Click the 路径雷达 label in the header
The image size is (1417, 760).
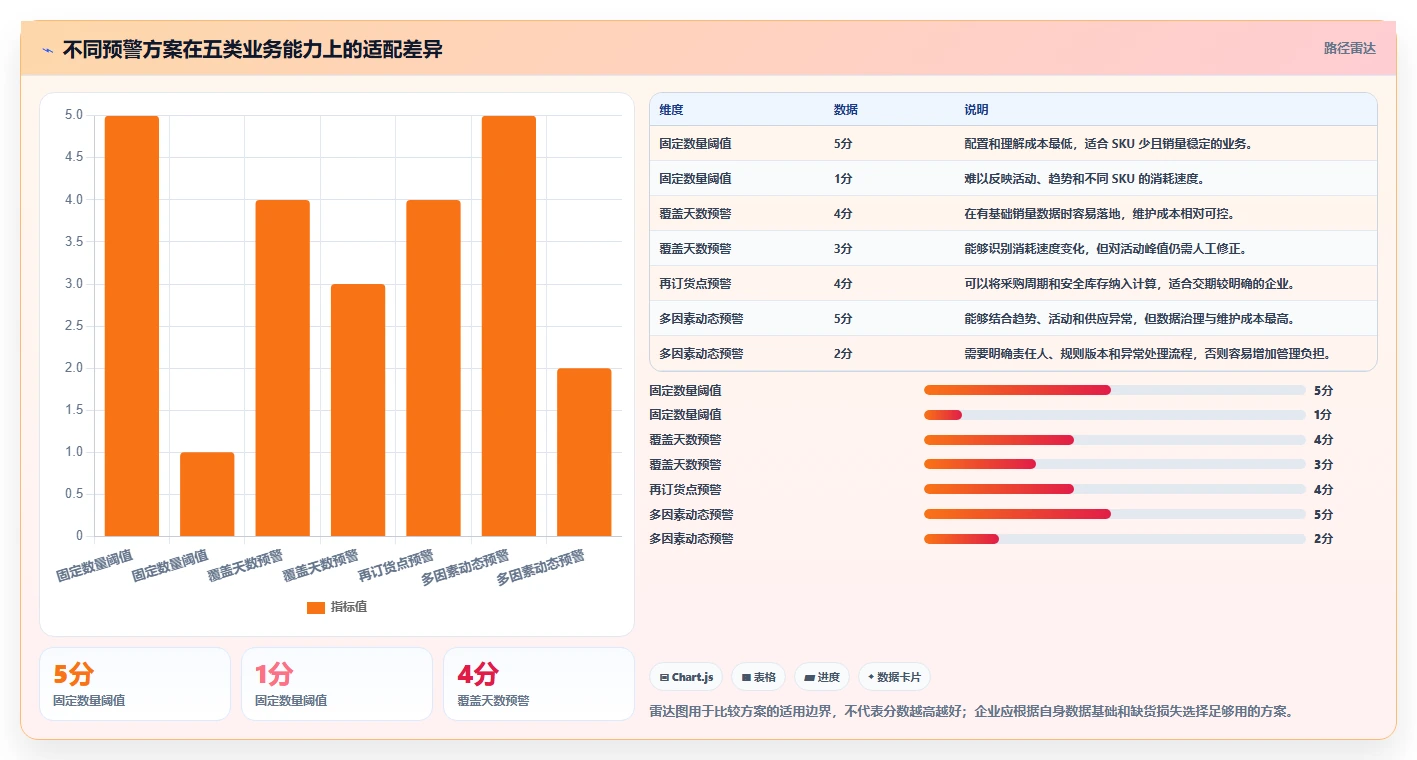tap(1349, 48)
